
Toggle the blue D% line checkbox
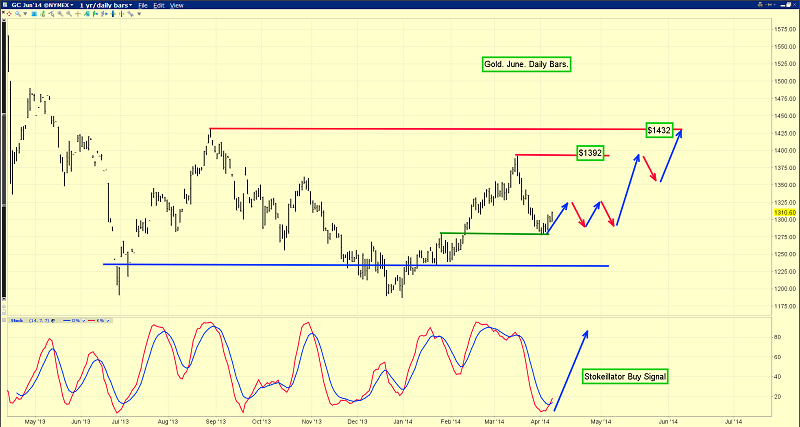pos(84,321)
